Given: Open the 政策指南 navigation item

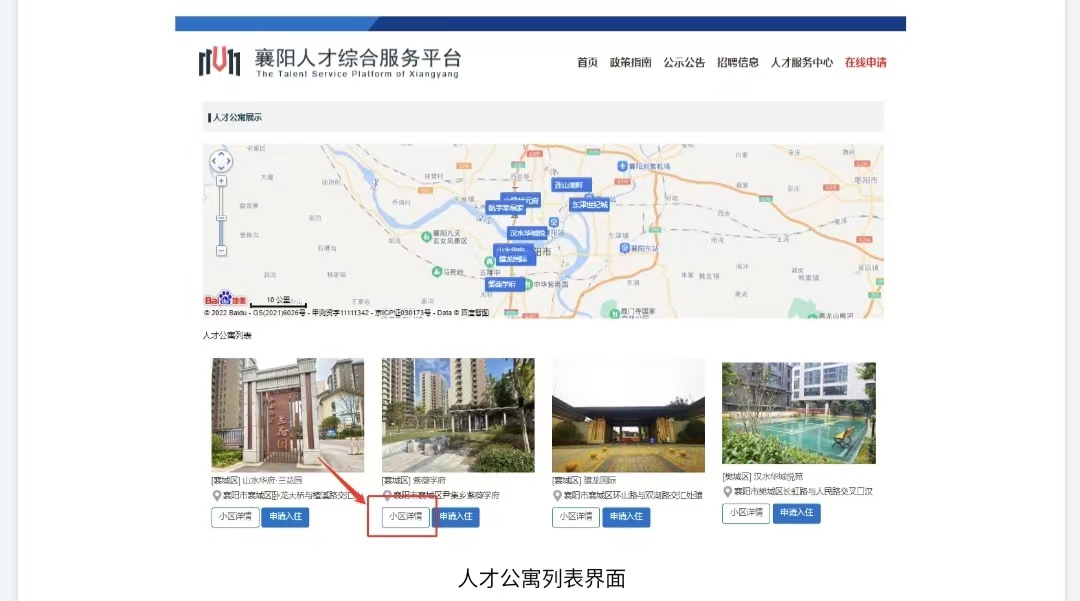Looking at the screenshot, I should (x=630, y=62).
